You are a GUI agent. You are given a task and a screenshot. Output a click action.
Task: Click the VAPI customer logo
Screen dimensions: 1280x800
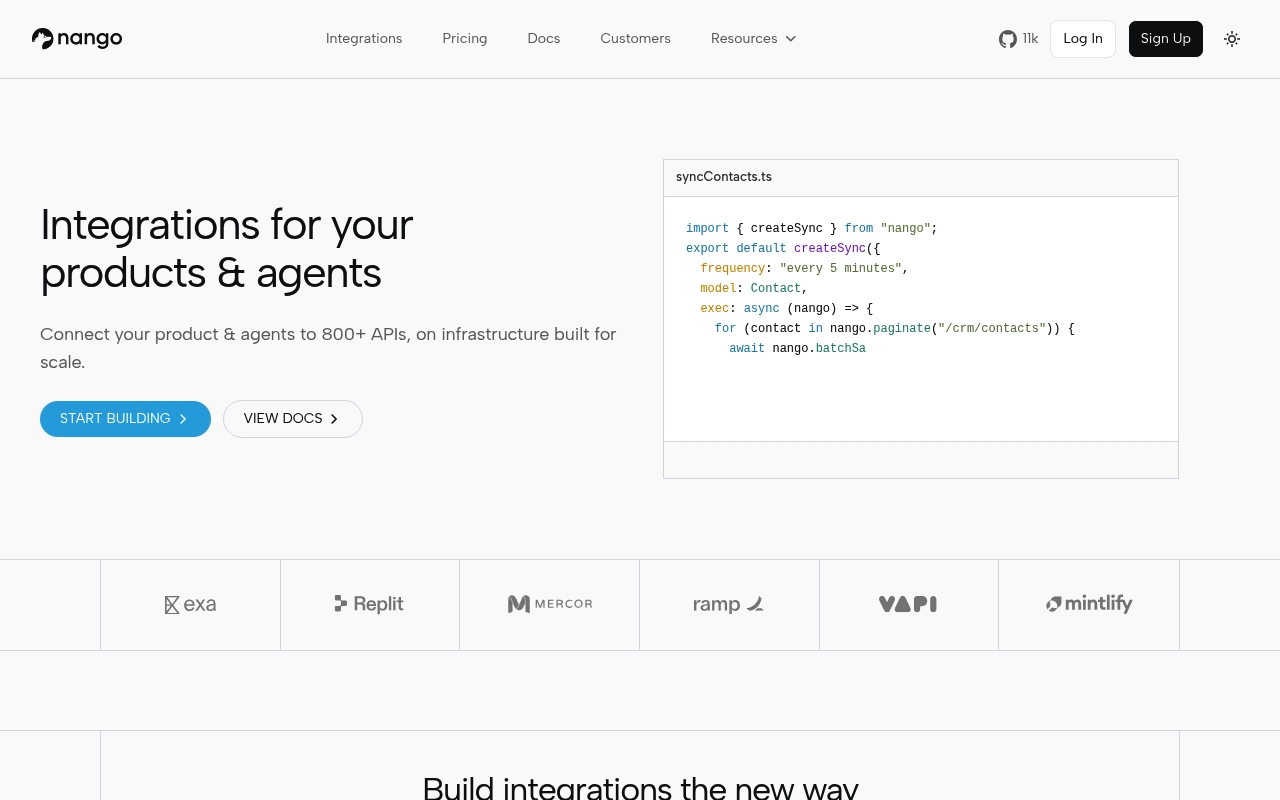click(x=908, y=604)
